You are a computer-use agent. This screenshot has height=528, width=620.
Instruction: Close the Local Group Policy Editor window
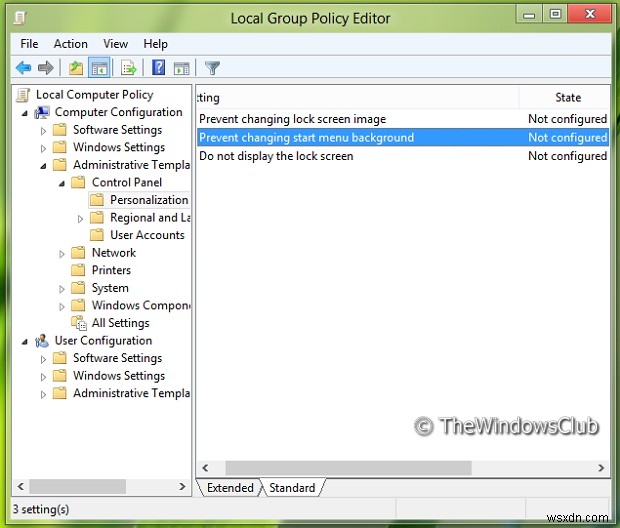coord(590,15)
